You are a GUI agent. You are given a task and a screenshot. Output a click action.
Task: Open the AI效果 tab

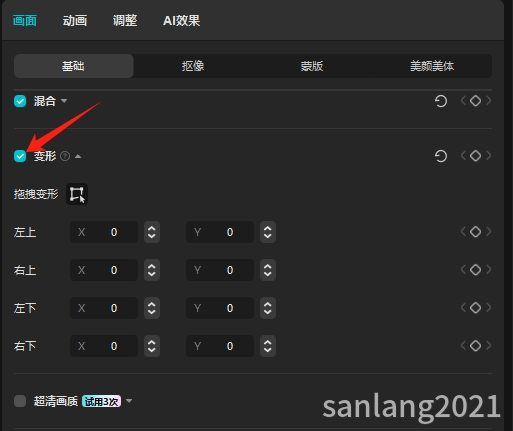point(182,21)
